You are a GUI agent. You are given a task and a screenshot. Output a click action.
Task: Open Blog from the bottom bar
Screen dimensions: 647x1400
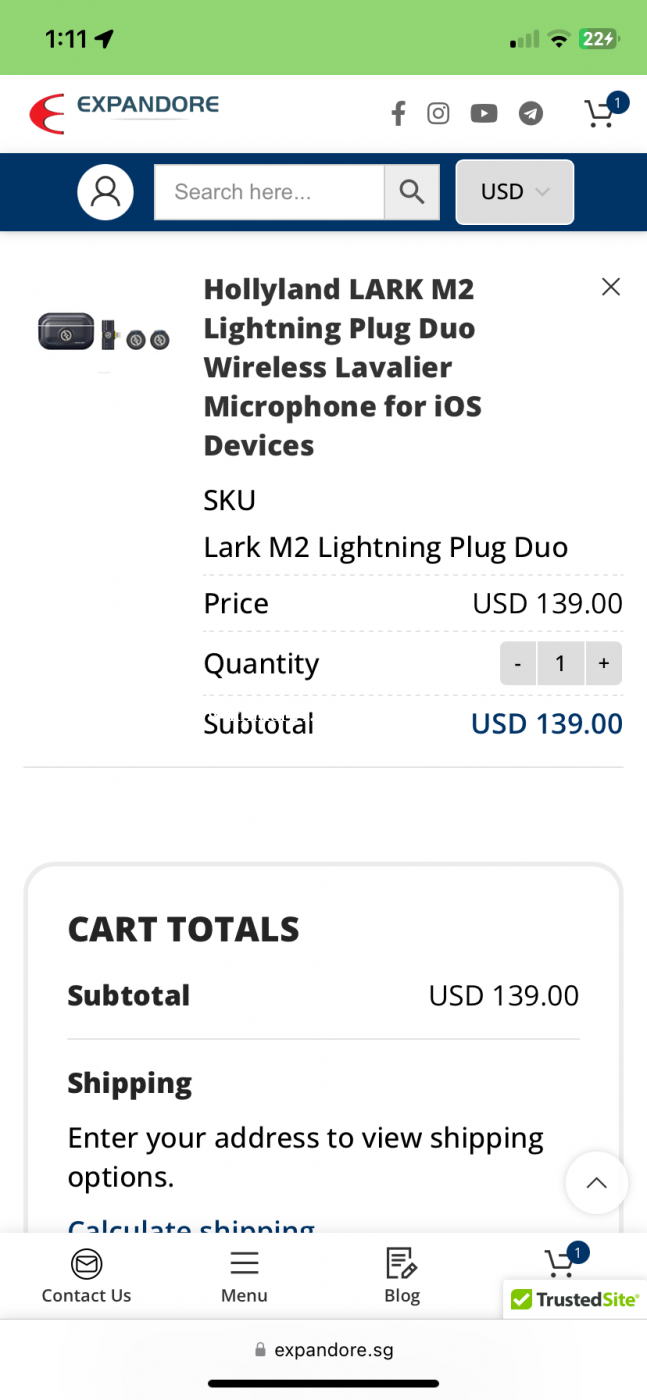pos(402,1277)
